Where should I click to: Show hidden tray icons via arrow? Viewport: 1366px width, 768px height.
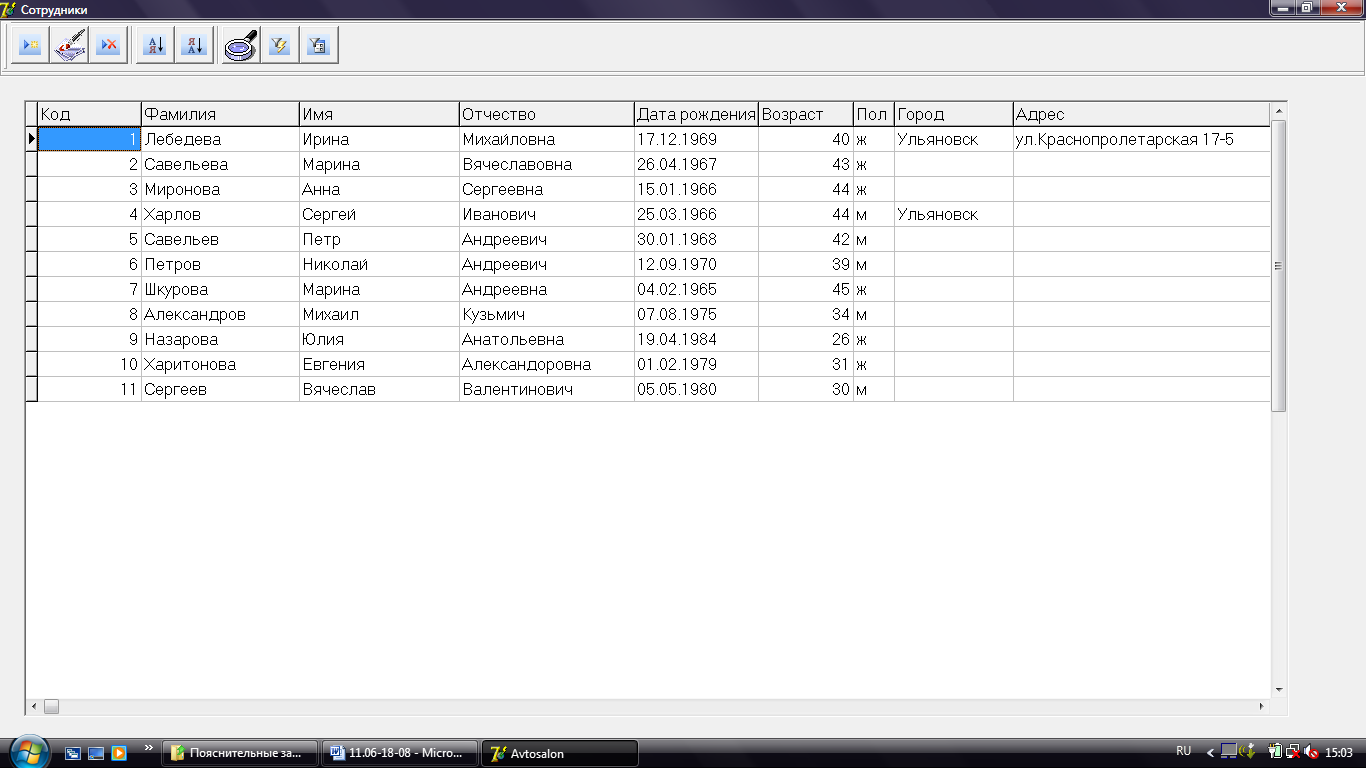(1210, 752)
